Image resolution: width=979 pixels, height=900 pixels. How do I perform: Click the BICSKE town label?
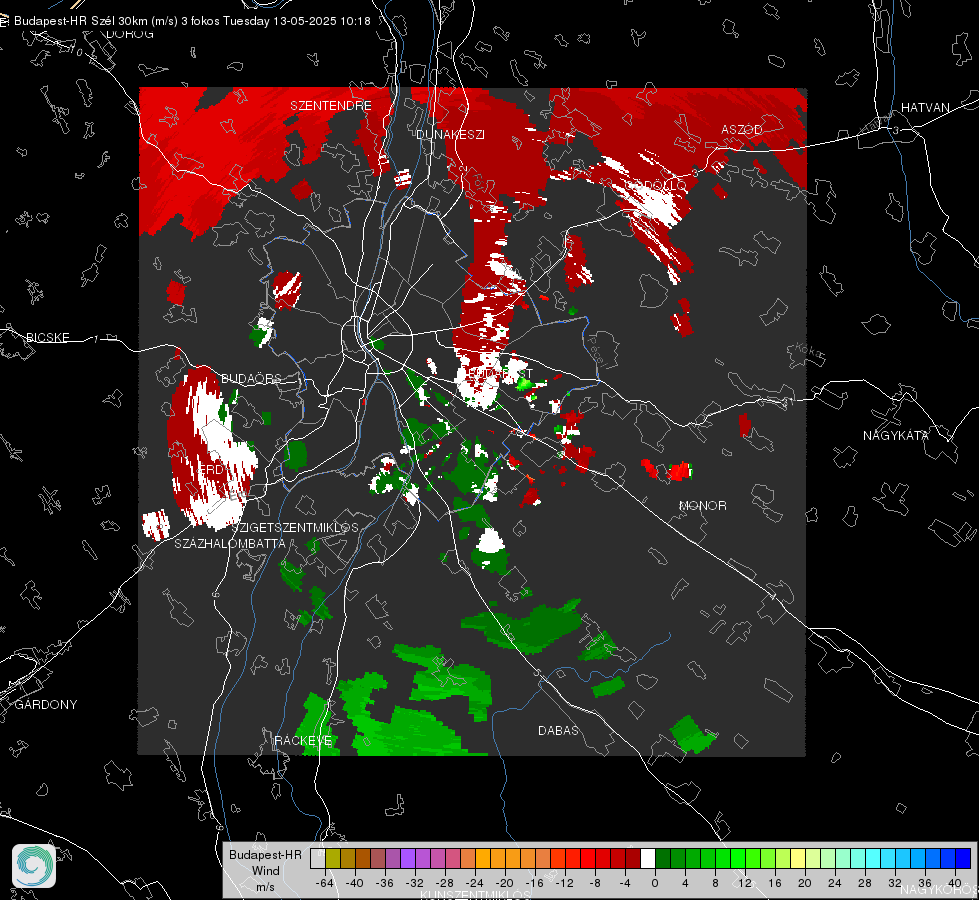(x=47, y=337)
